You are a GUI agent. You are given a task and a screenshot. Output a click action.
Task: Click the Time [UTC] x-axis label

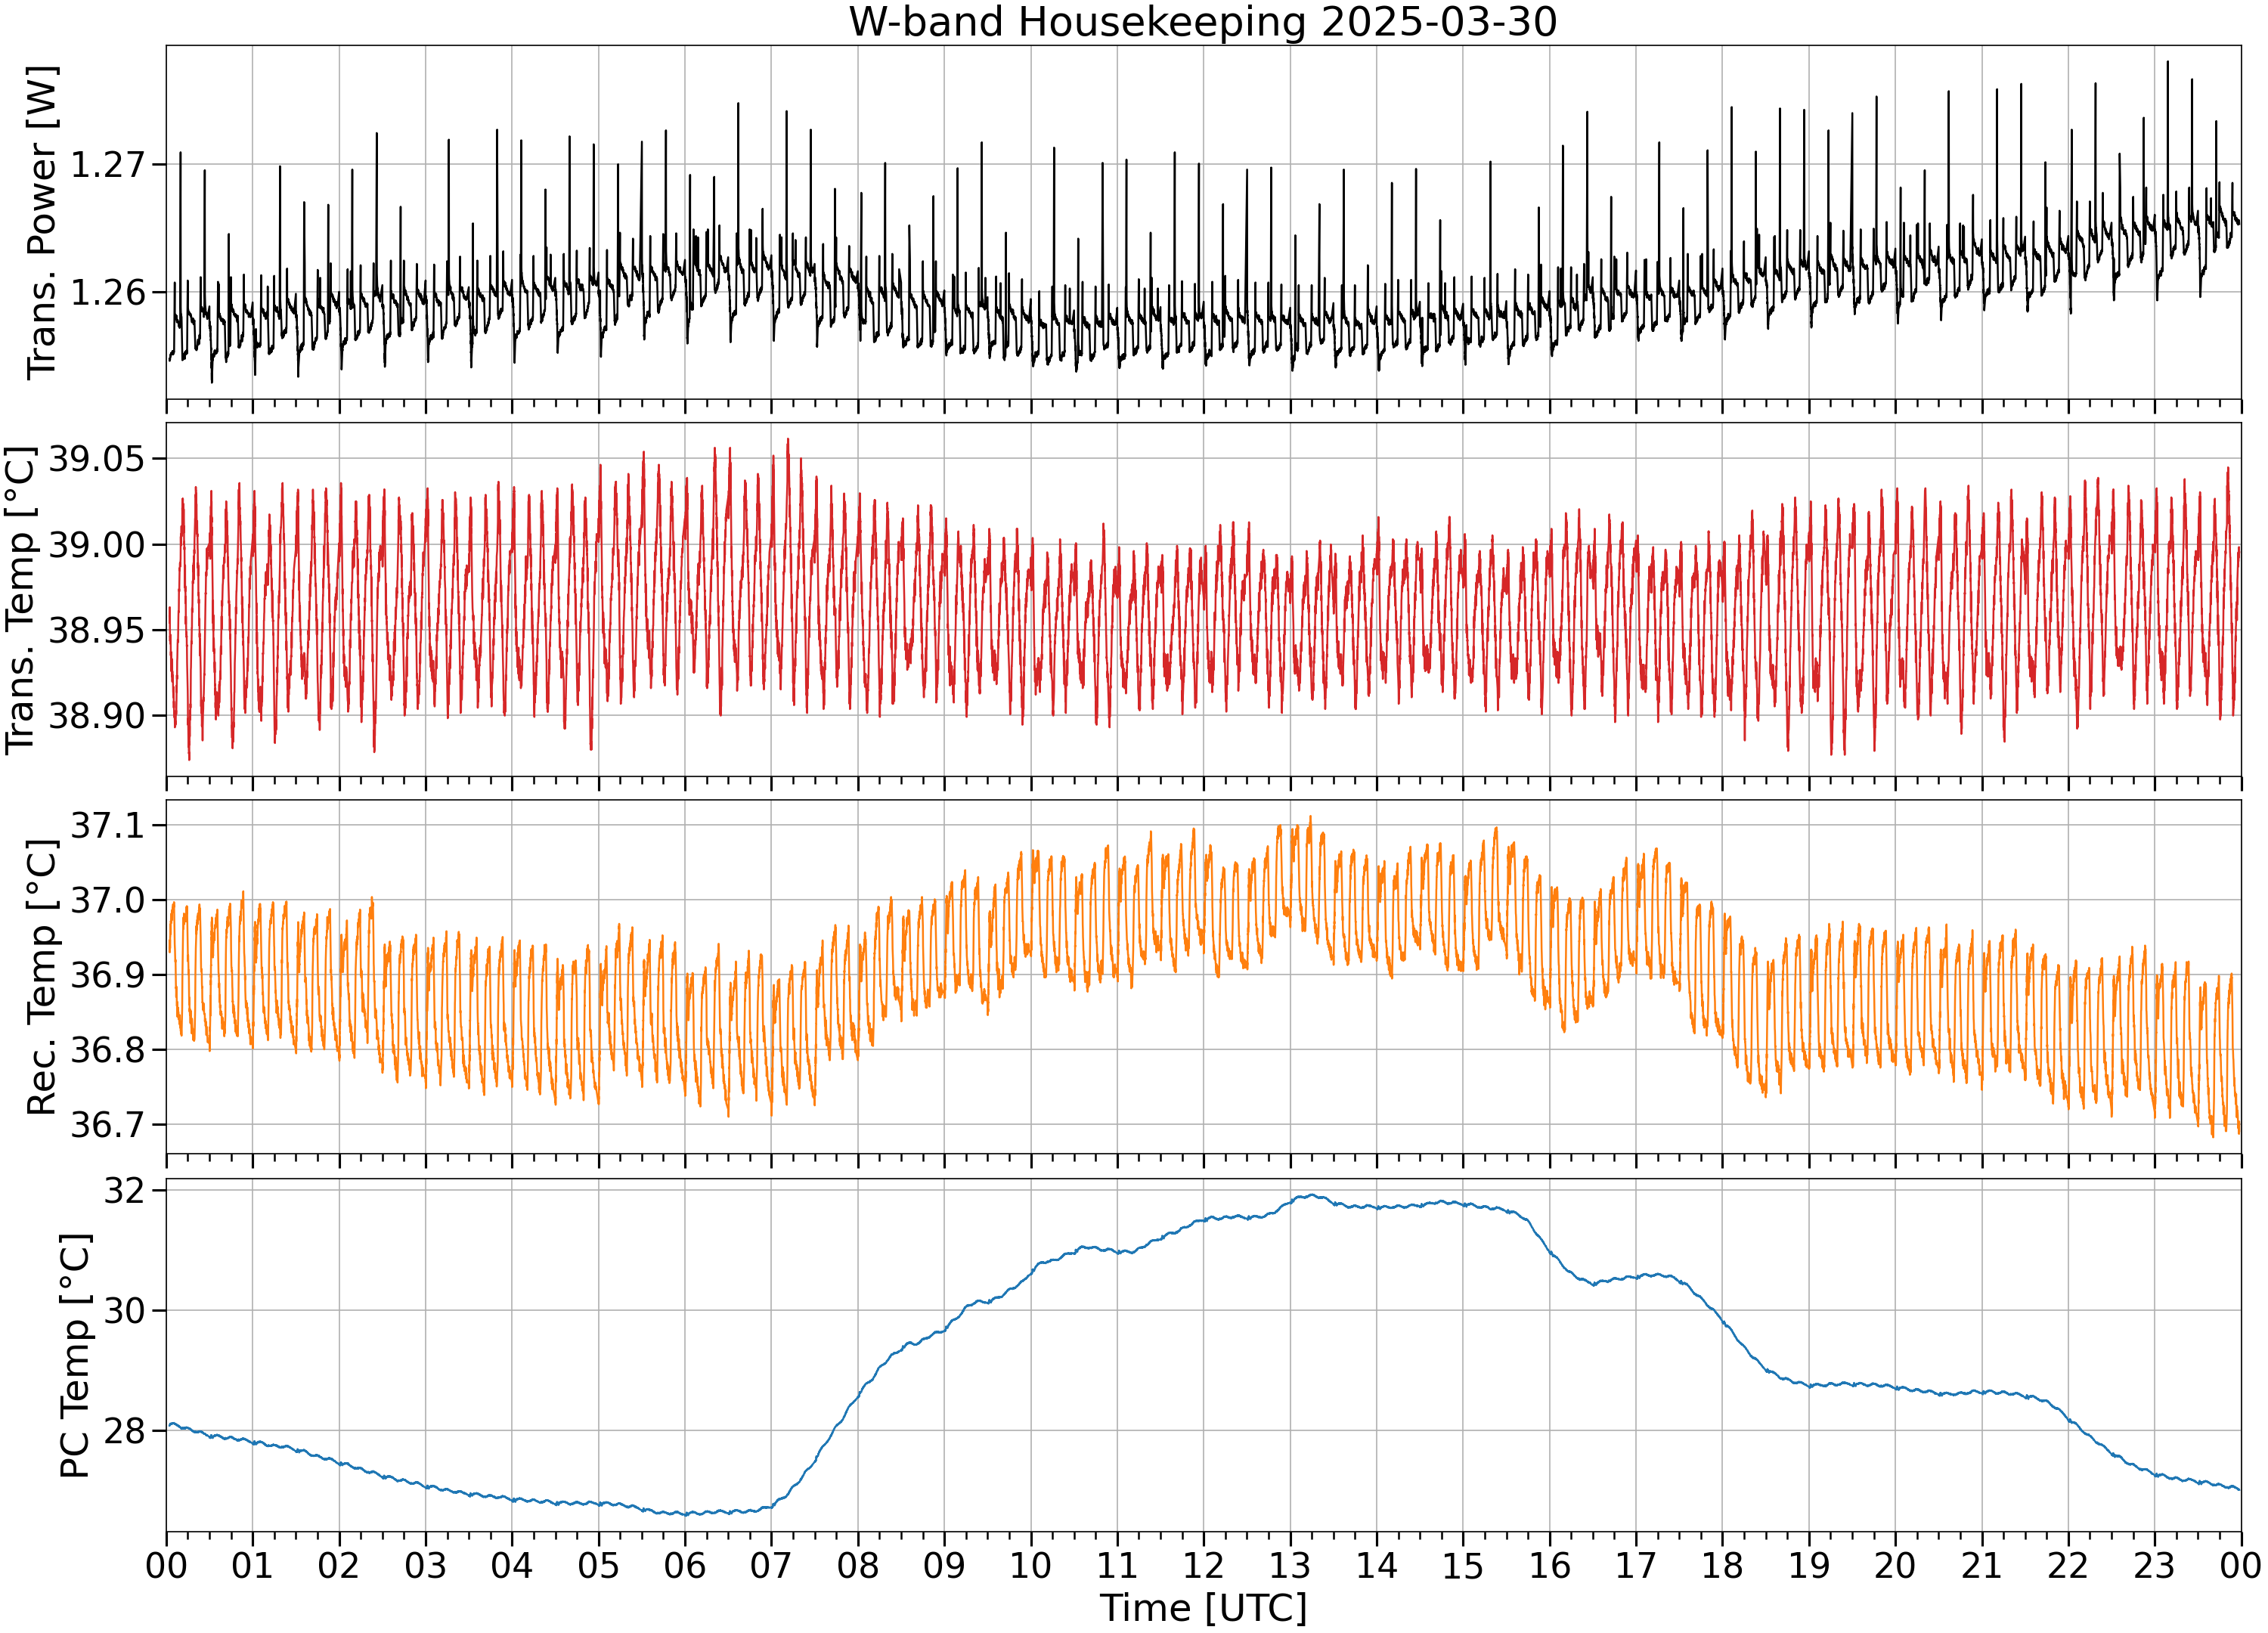point(1203,1609)
